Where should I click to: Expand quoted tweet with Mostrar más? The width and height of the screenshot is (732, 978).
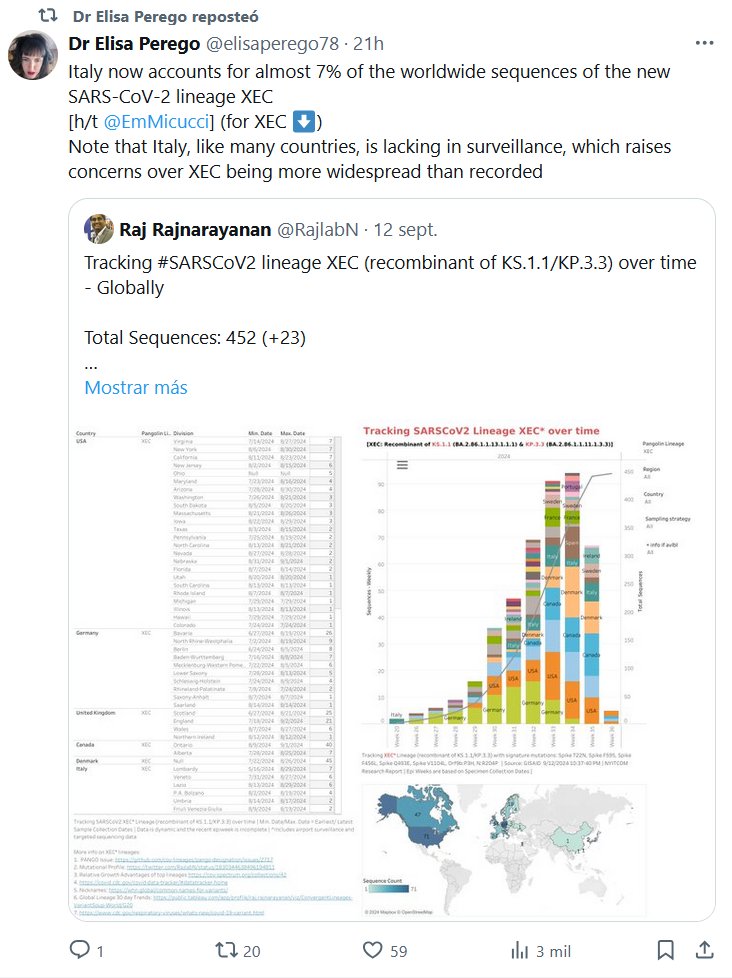point(135,387)
